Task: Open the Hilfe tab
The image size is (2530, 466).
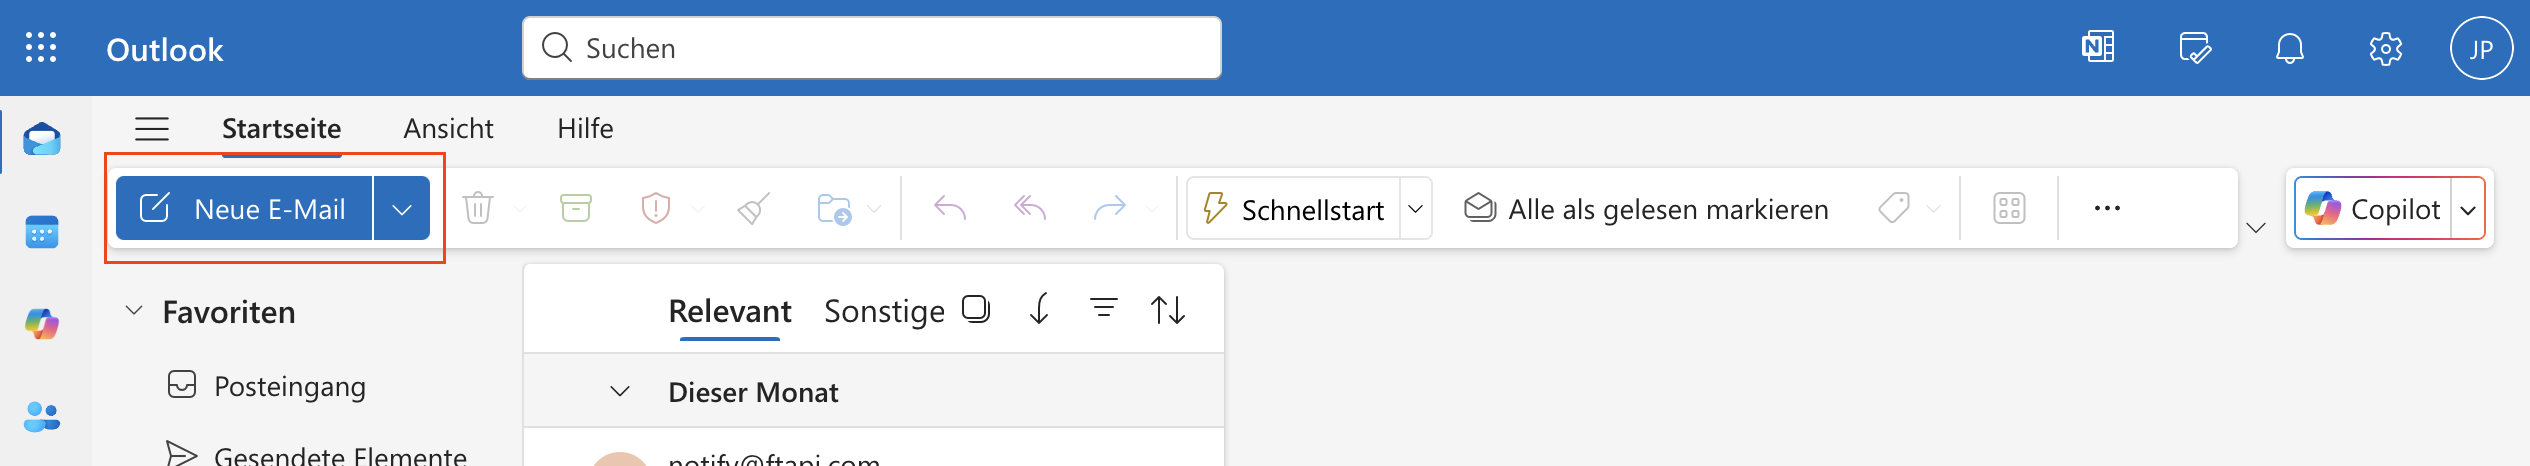Action: coord(585,129)
